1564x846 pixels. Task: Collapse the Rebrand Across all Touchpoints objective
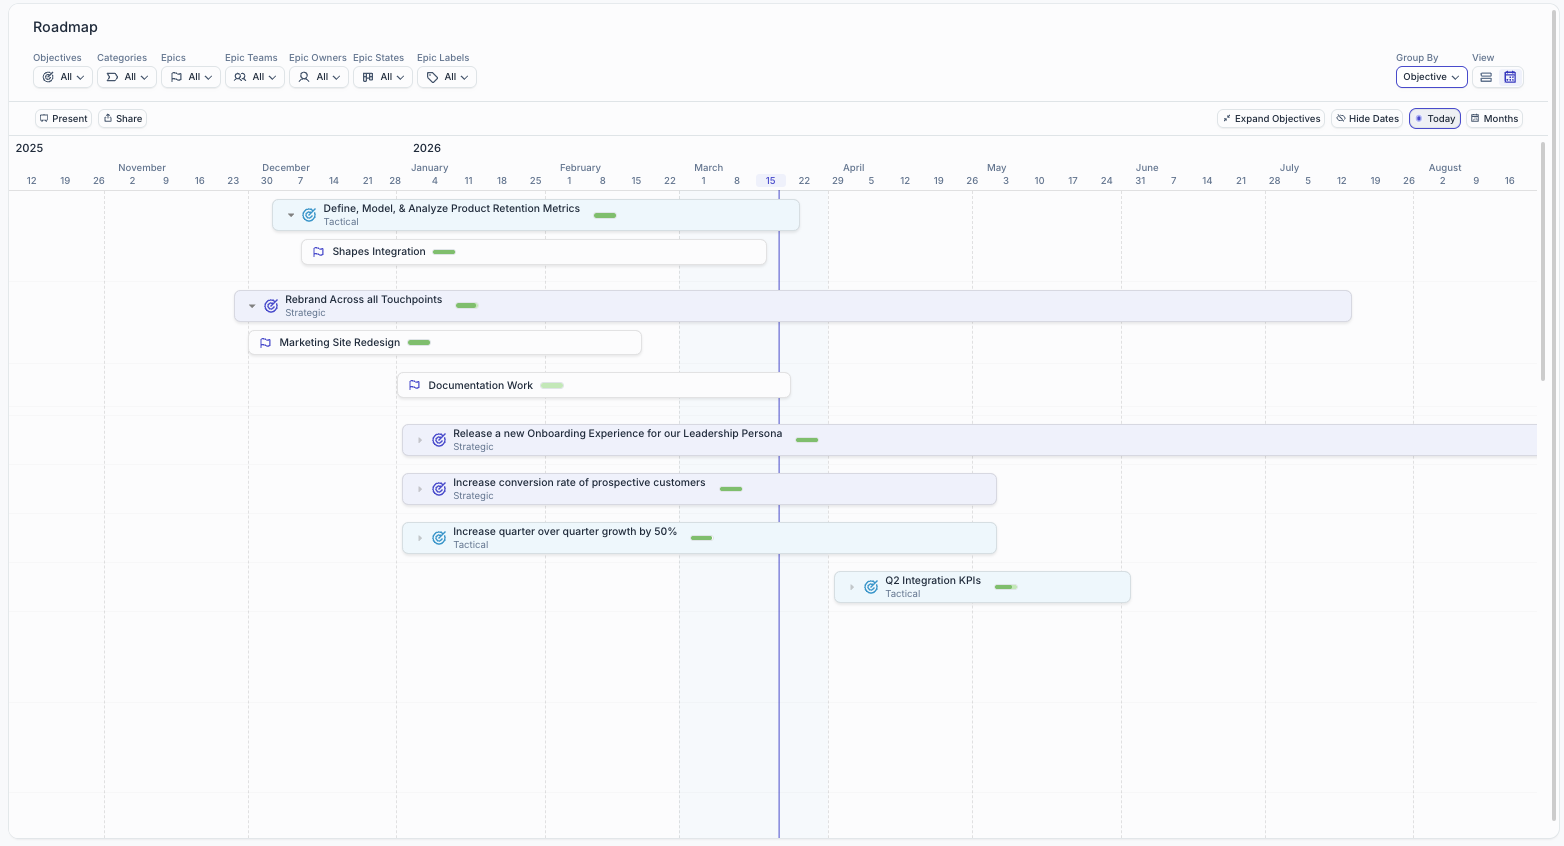click(252, 306)
